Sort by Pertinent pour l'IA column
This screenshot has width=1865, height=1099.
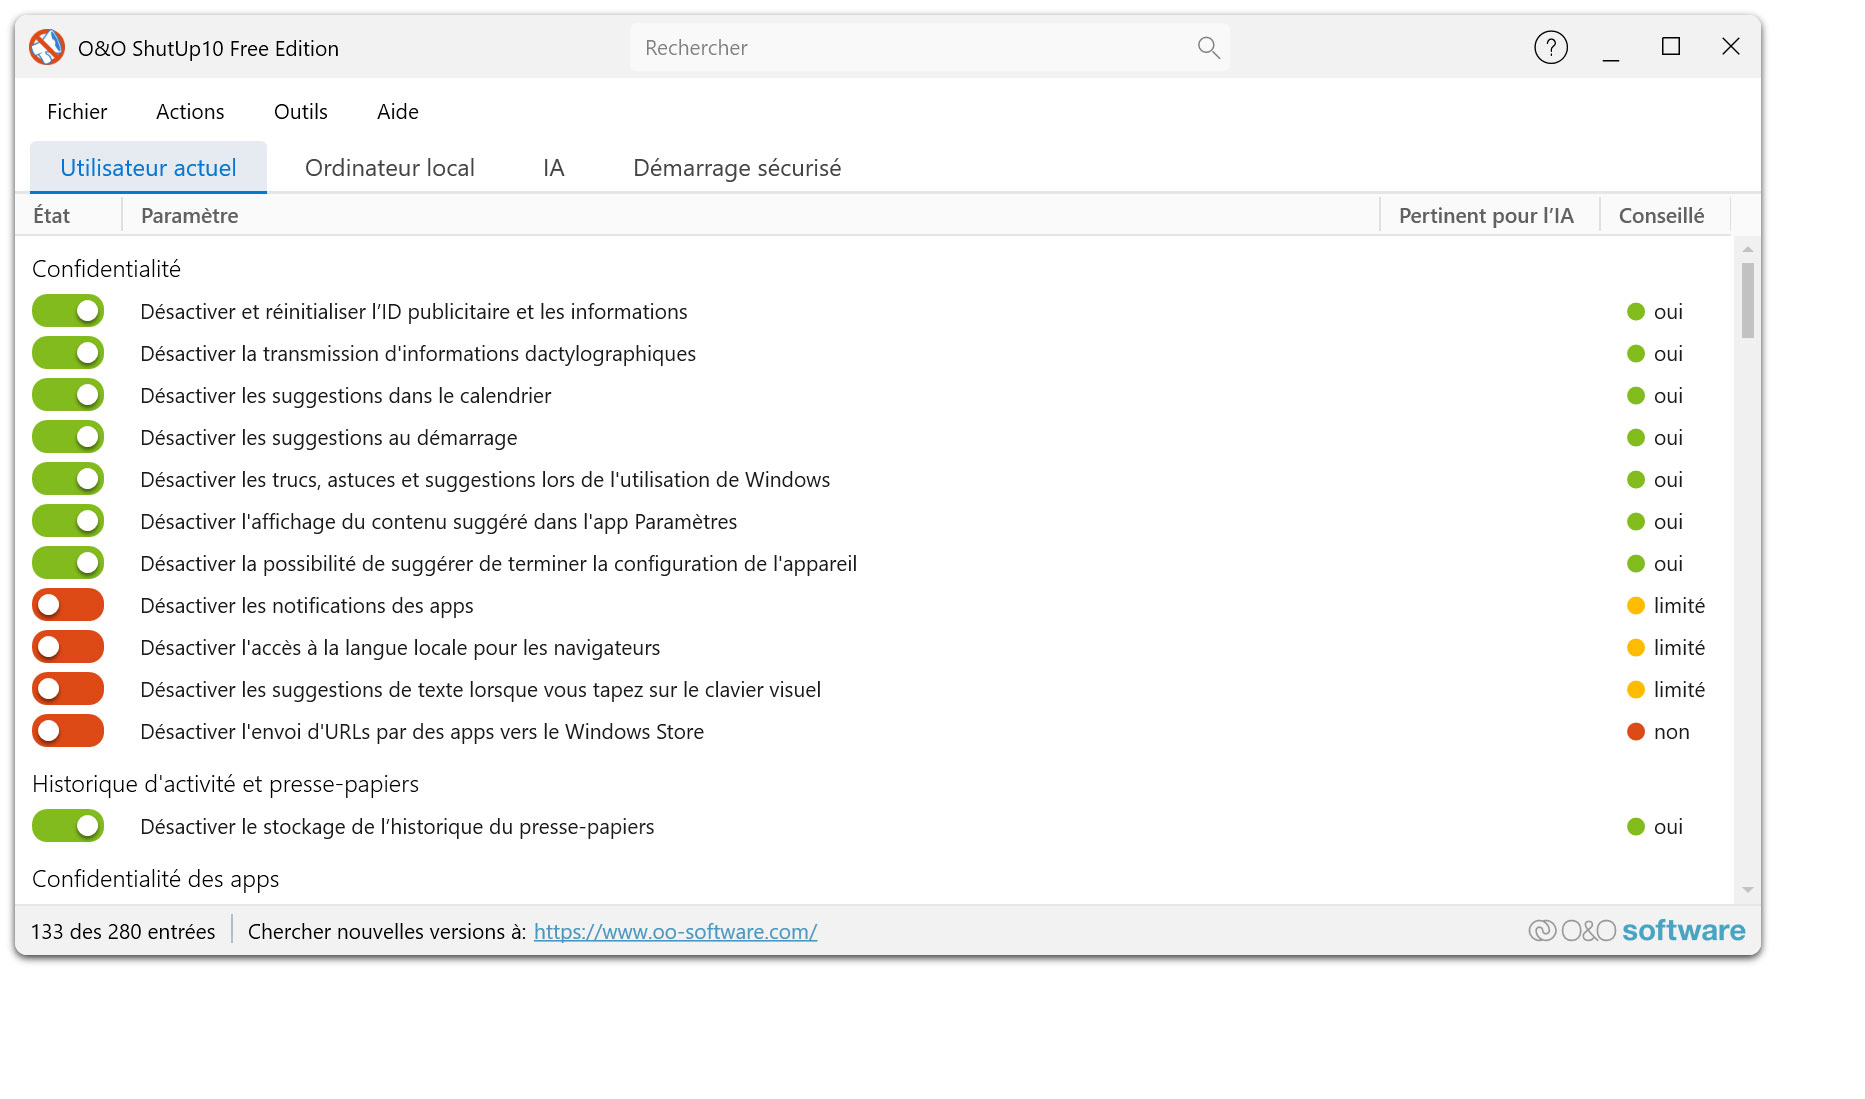(1489, 215)
